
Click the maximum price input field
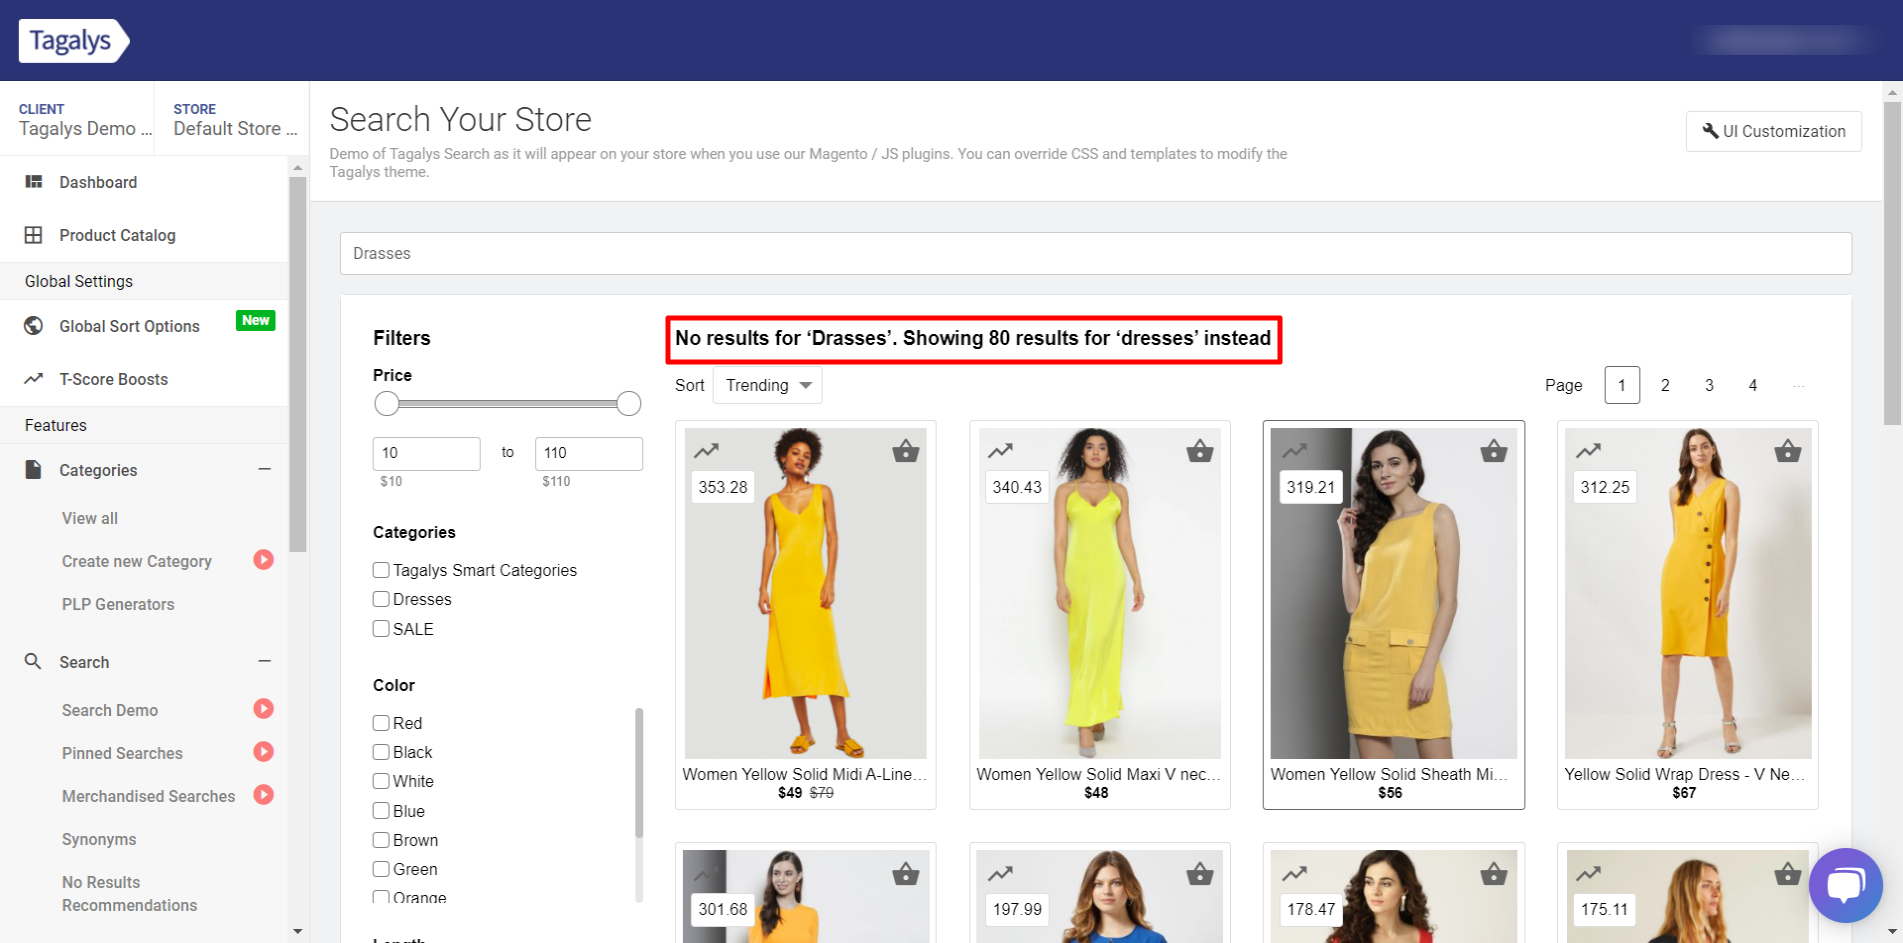coord(589,453)
